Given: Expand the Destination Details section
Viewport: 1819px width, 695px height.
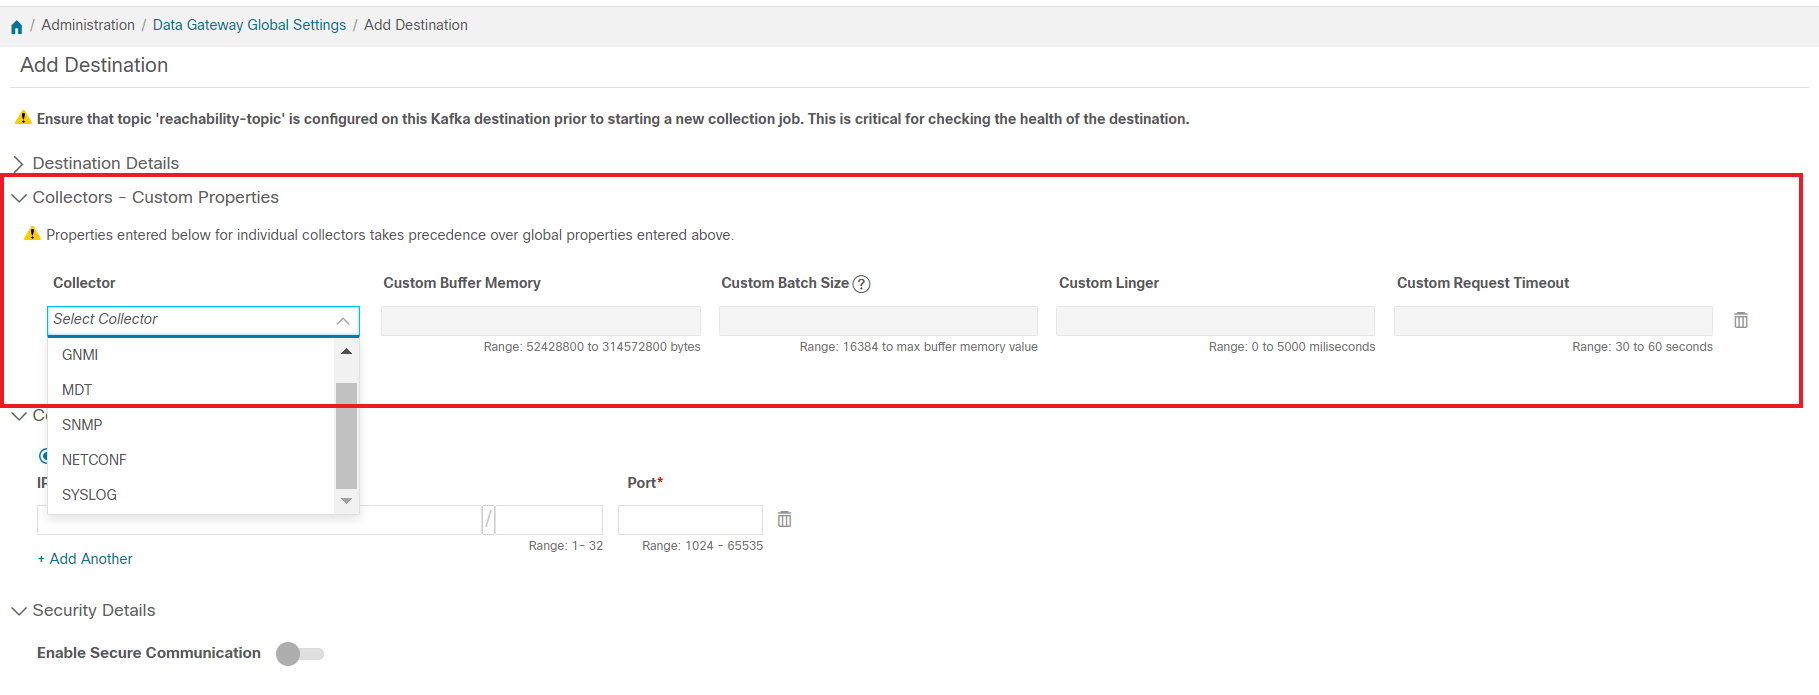Looking at the screenshot, I should (x=18, y=164).
